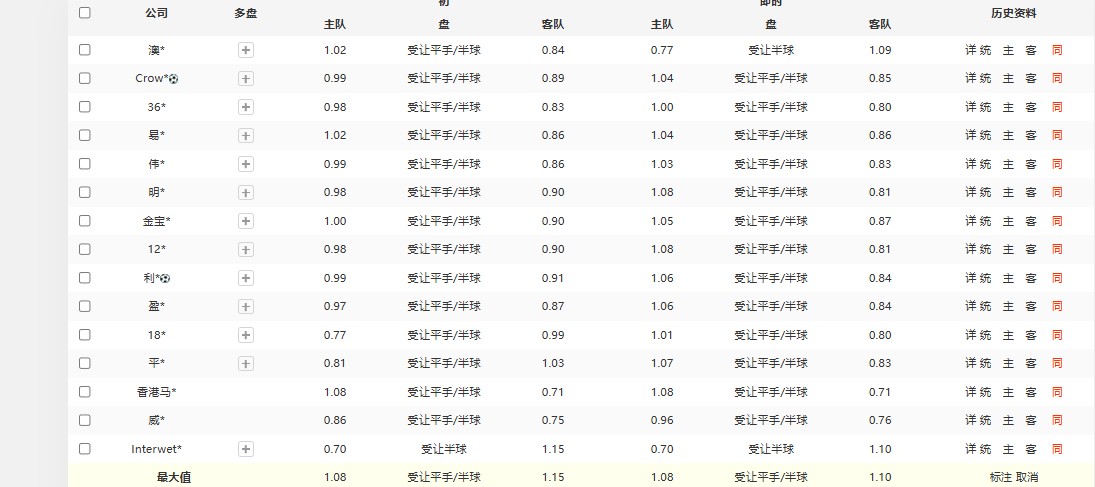Click 主 link in 36* row

click(x=1008, y=107)
